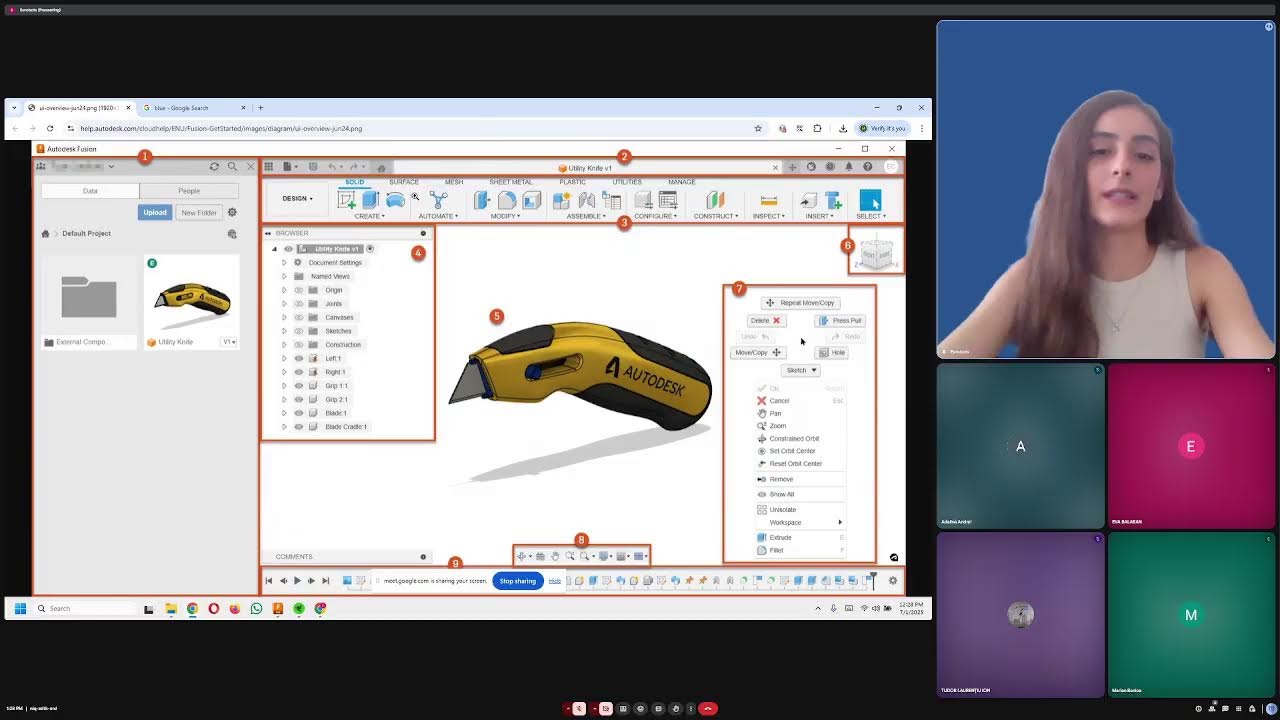Click the Fillet icon in the Modify group
1280x720 pixels.
click(x=507, y=201)
